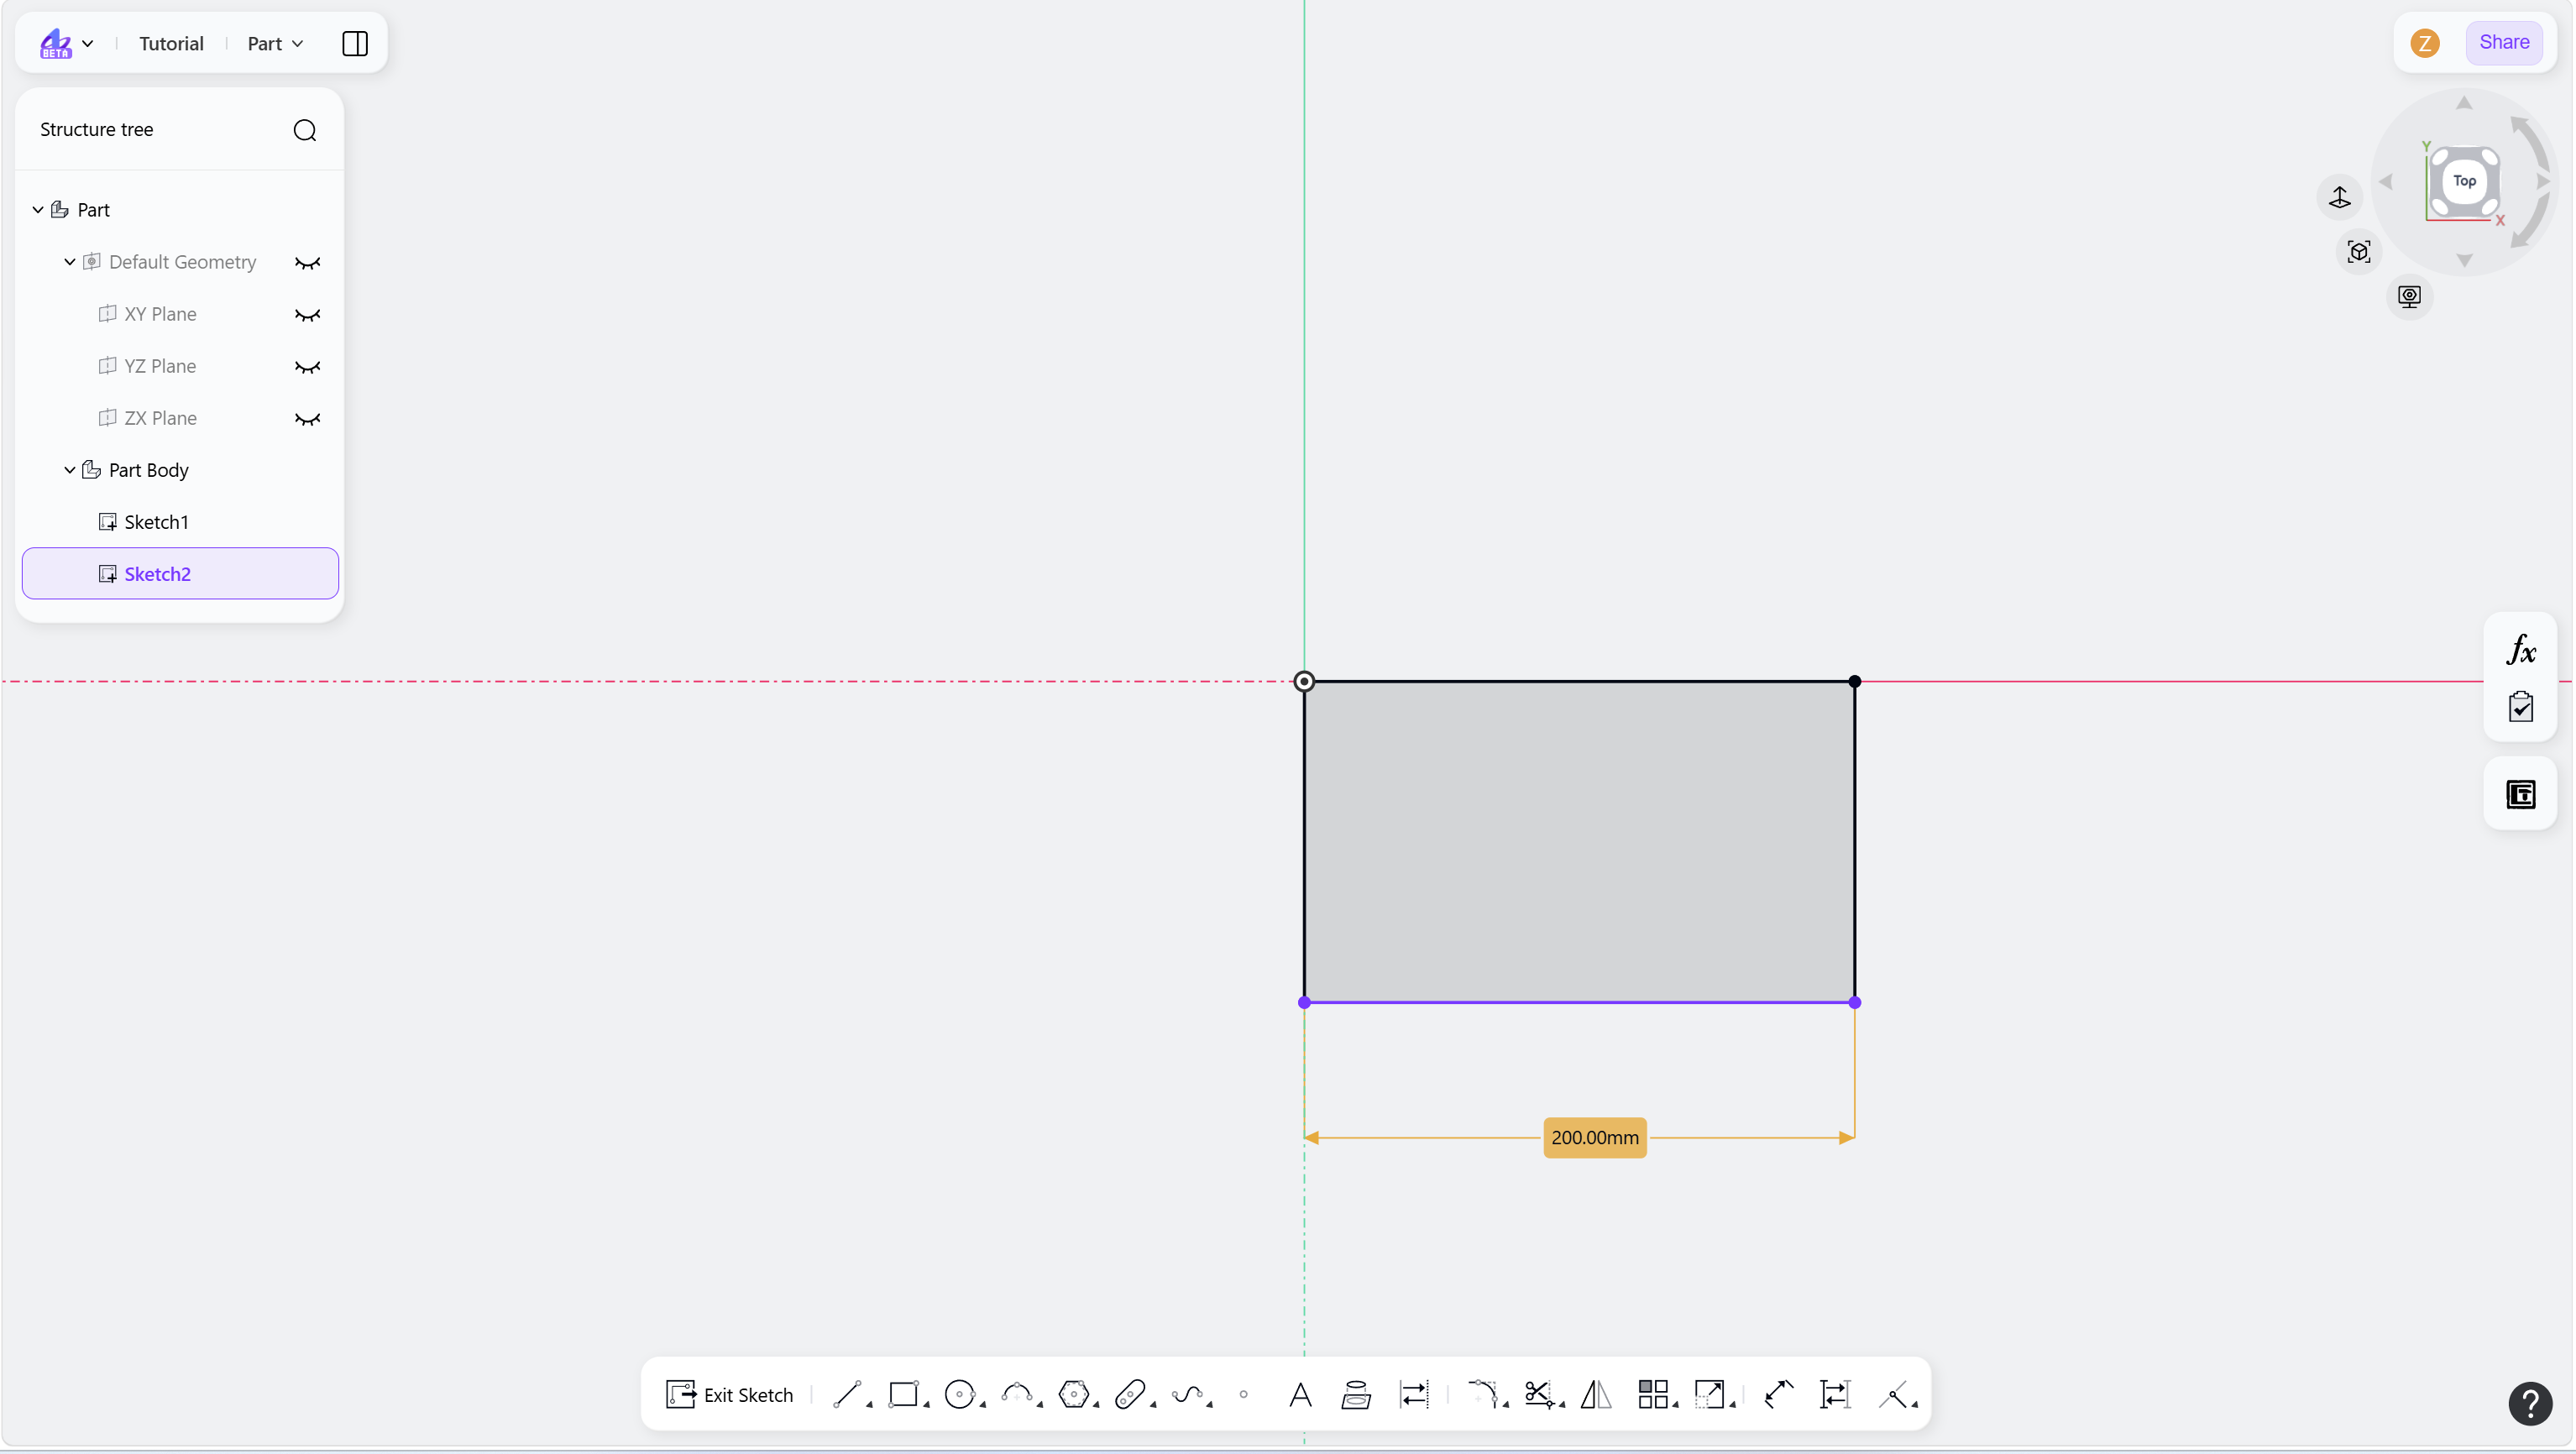Click the project geometry tool icon

pyautogui.click(x=1356, y=1394)
